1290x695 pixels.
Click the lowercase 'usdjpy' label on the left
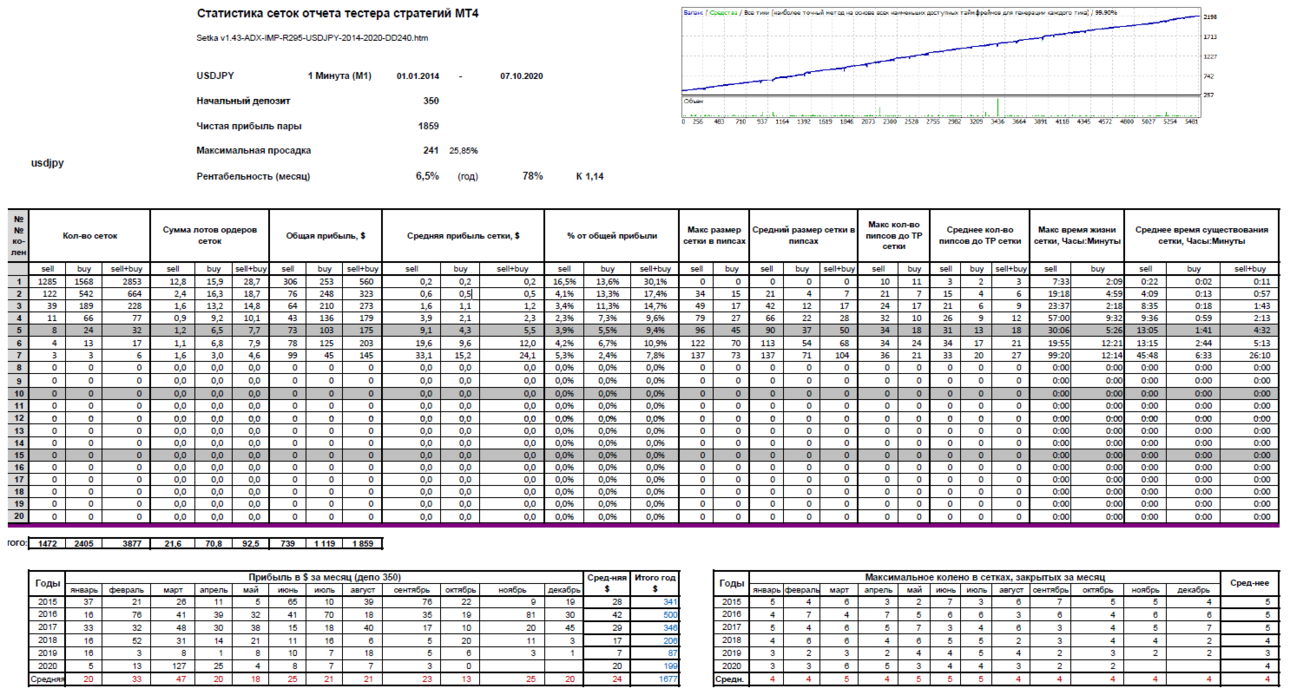tap(47, 162)
